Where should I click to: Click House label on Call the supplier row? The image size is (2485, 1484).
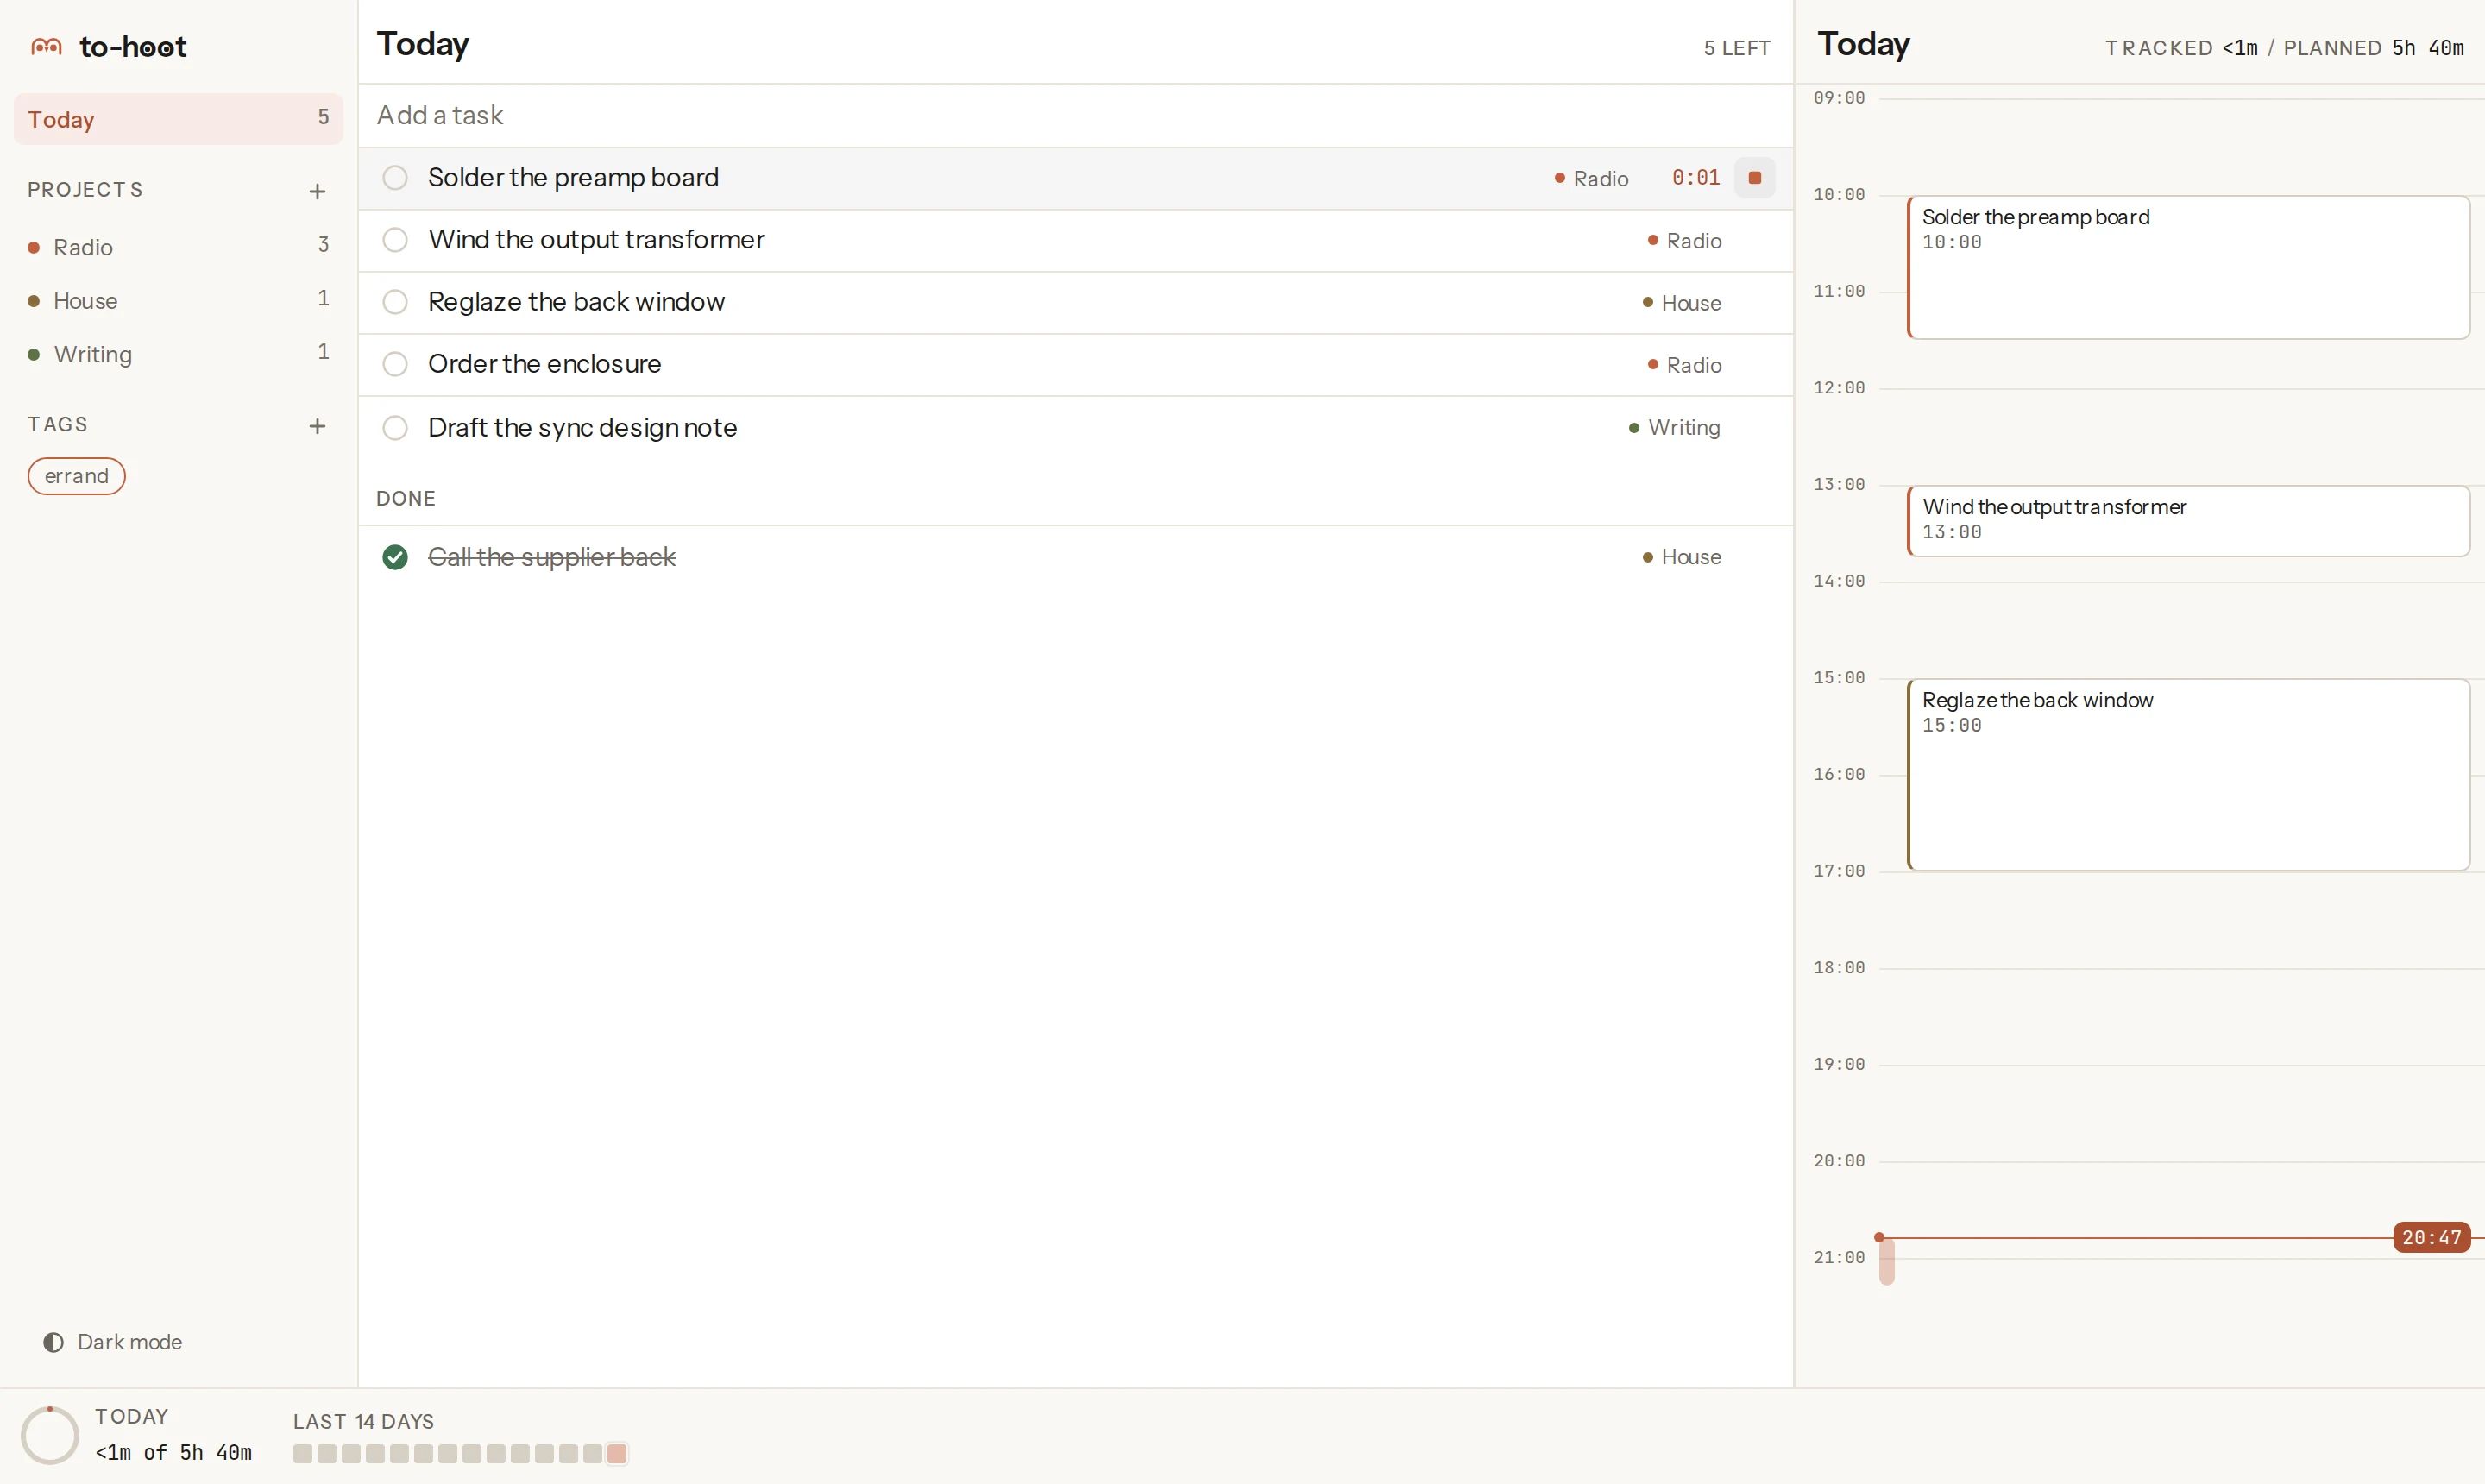pyautogui.click(x=1681, y=557)
